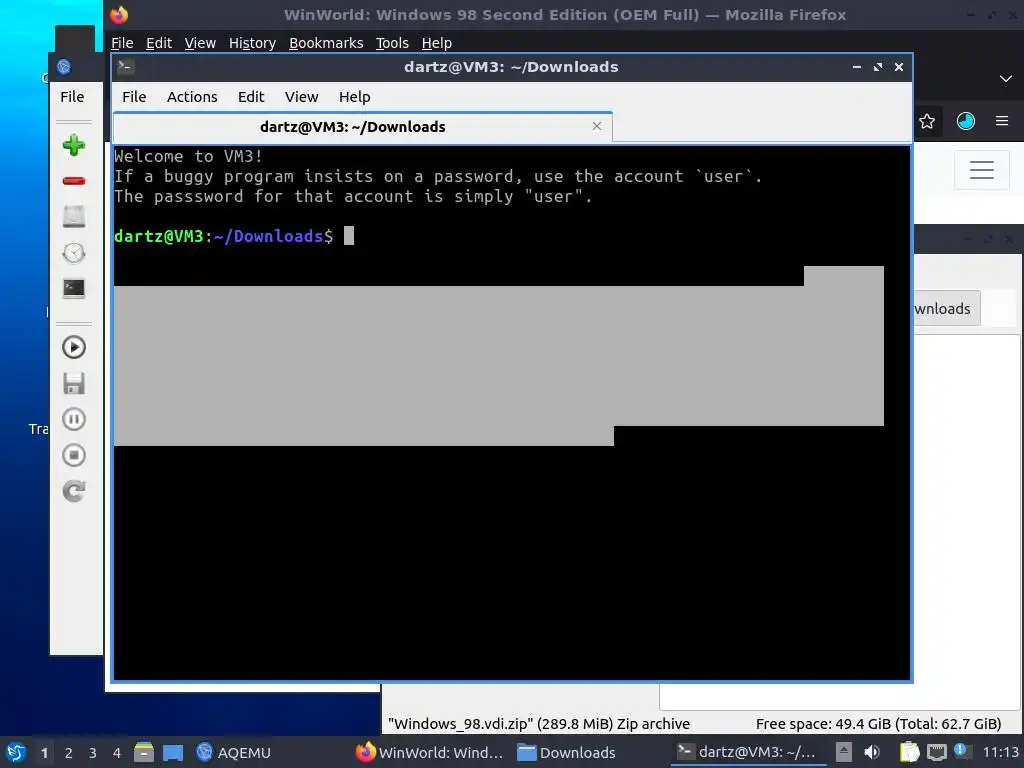Minimize the terminal window
This screenshot has height=768, width=1024.
856,67
